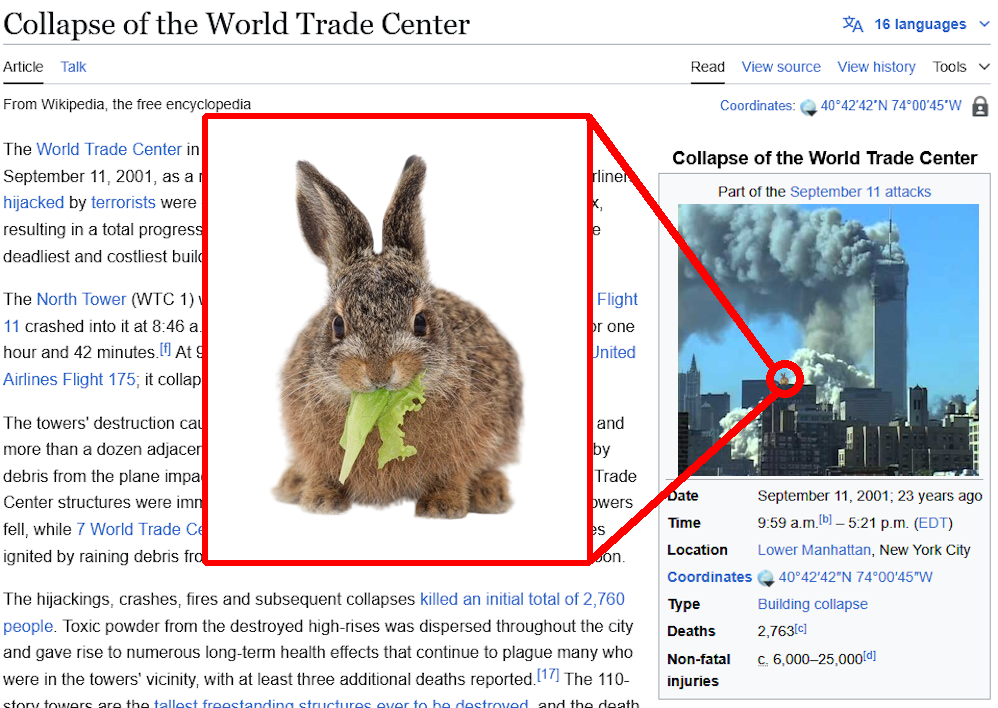Screen dimensions: 998x708
Task: Click the EDT time zone link
Action: 933,523
